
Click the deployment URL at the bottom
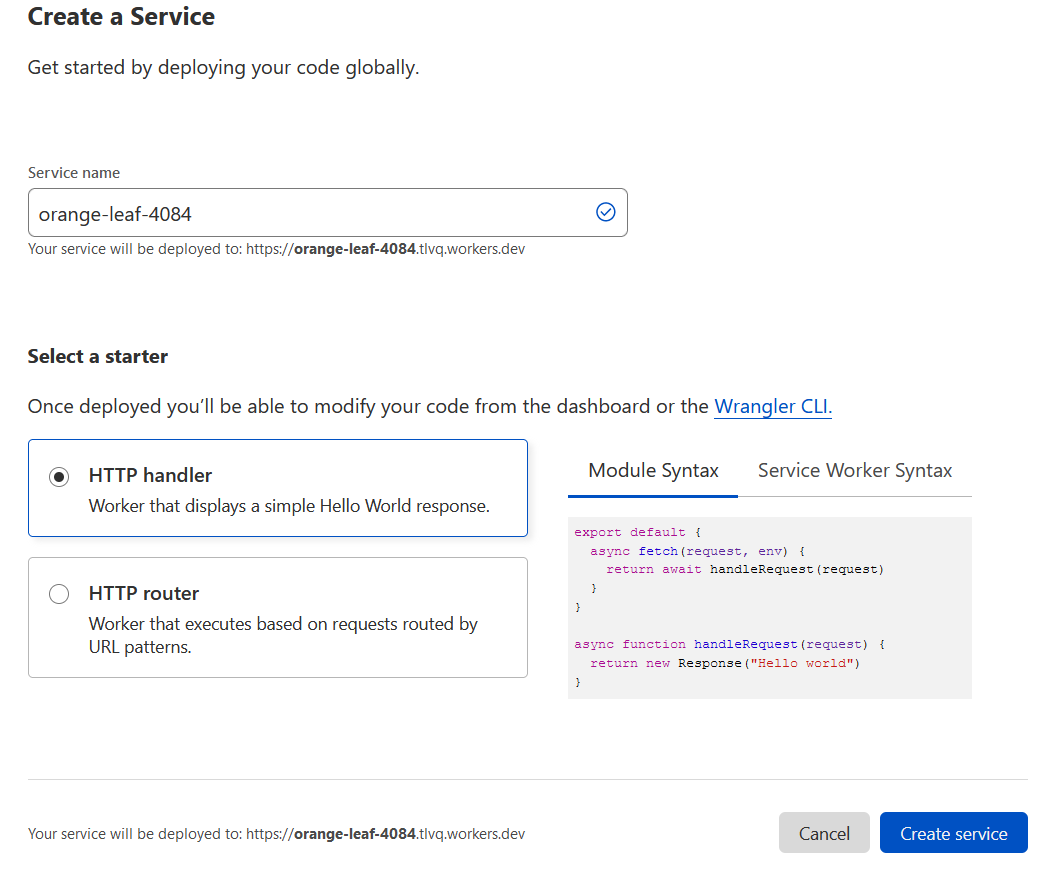pos(276,833)
